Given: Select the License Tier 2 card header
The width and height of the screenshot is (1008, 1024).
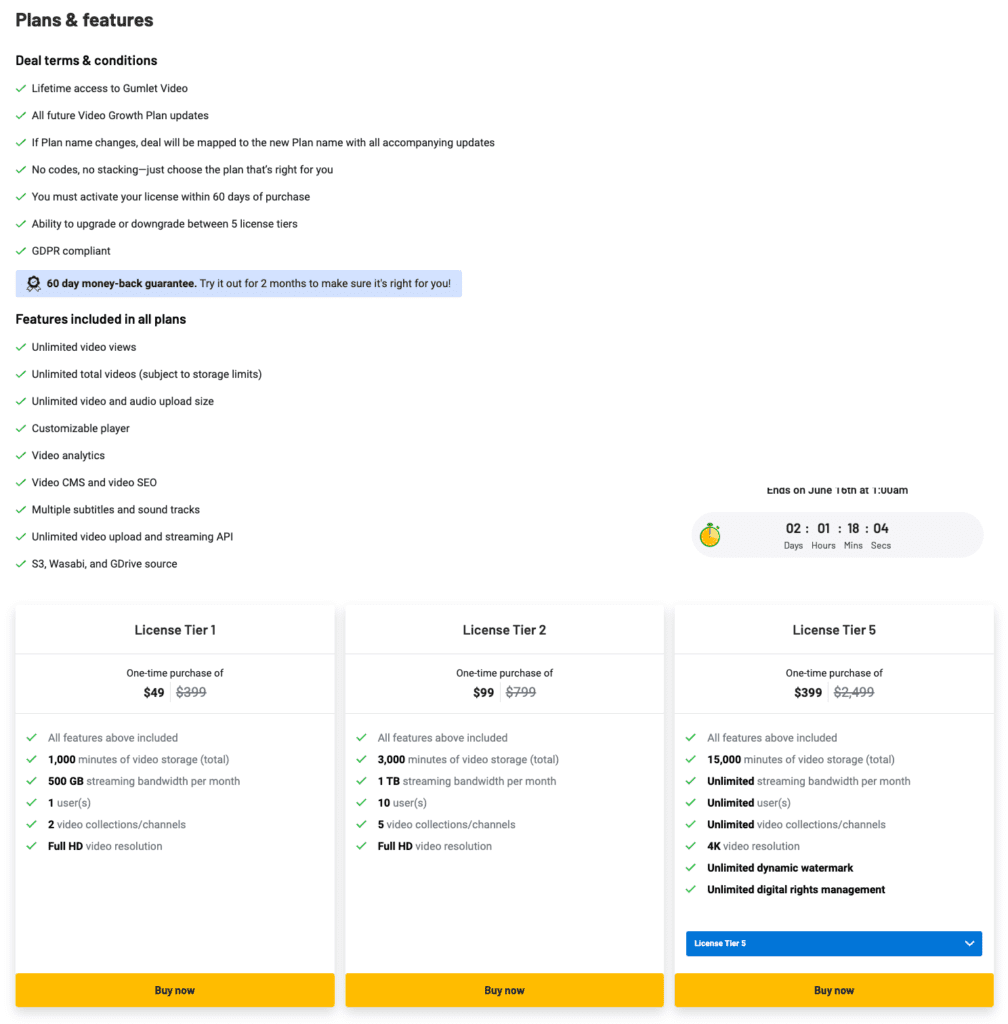Looking at the screenshot, I should coord(504,630).
